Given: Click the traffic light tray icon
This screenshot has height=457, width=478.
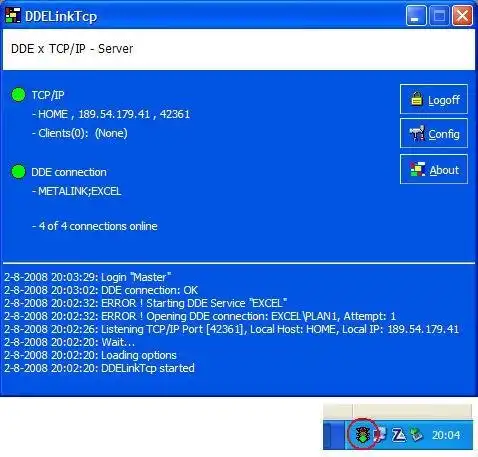Looking at the screenshot, I should (x=362, y=434).
